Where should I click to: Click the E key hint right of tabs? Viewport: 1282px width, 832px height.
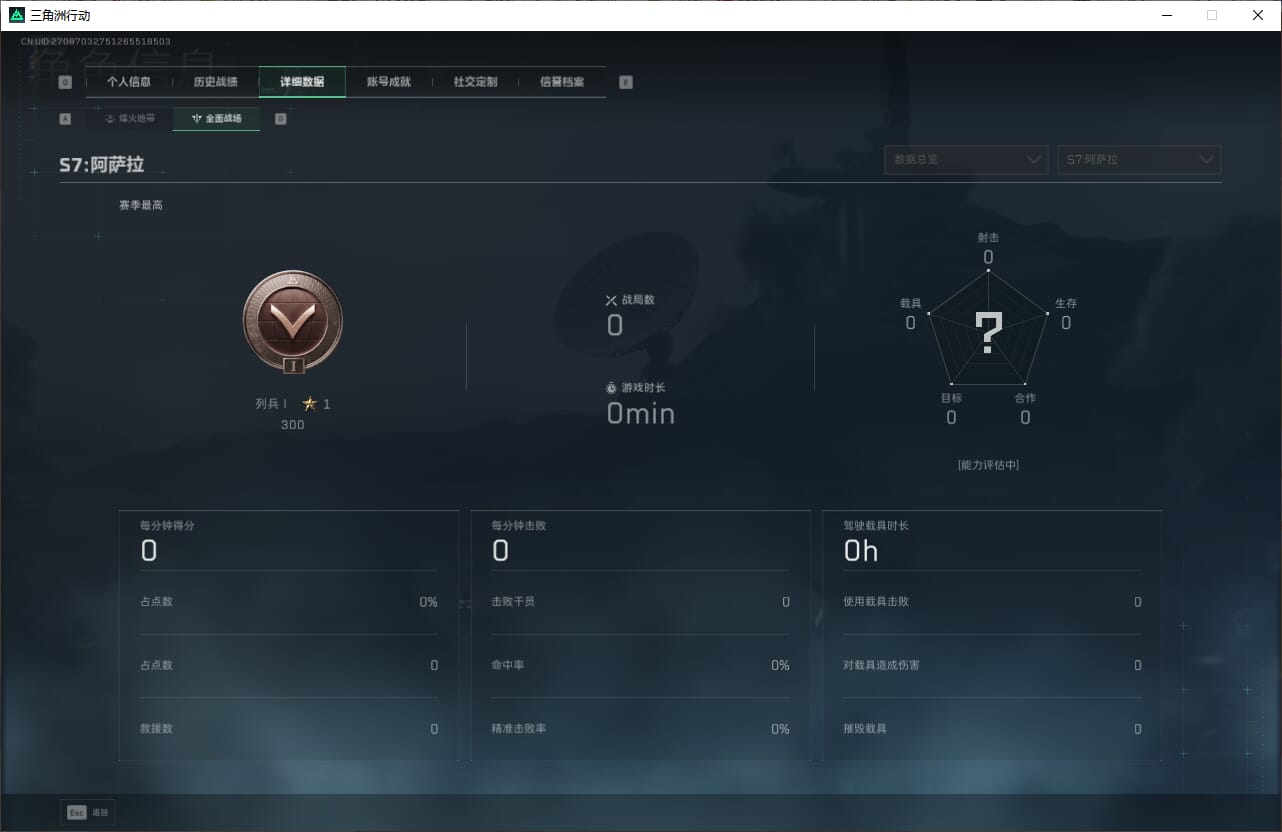tap(626, 83)
